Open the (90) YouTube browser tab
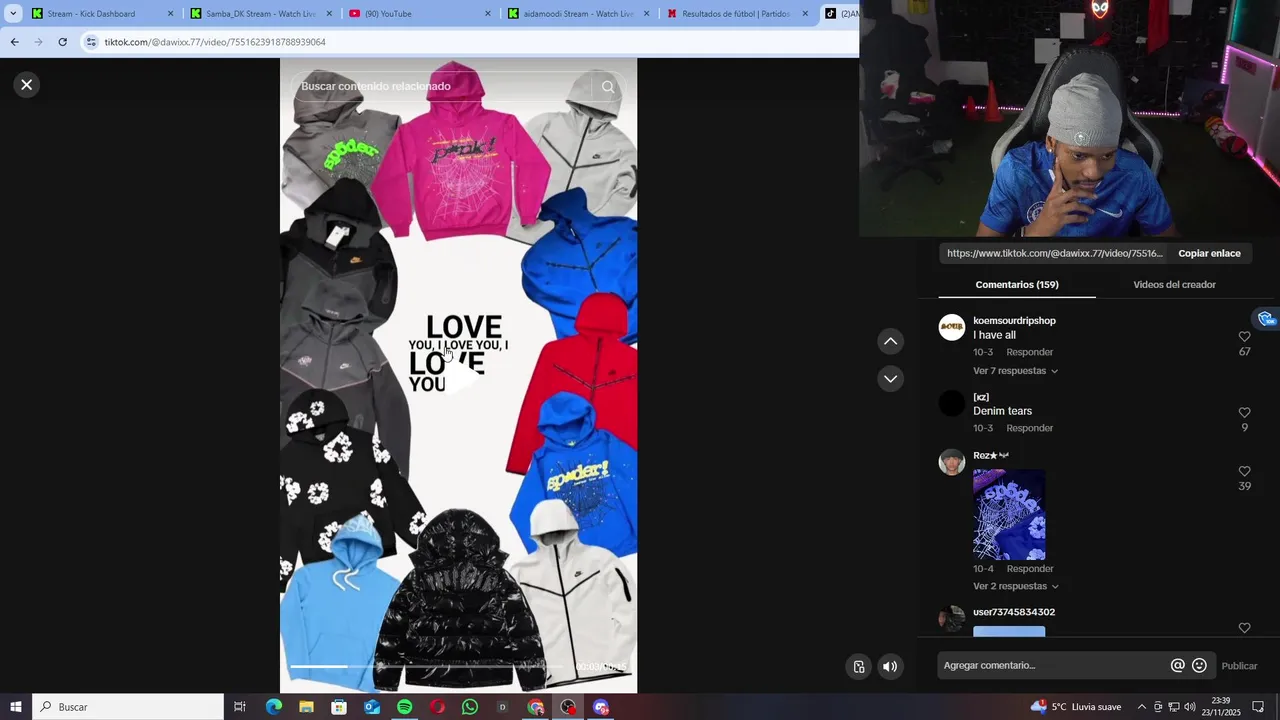Viewport: 1280px width, 720px height. (420, 14)
